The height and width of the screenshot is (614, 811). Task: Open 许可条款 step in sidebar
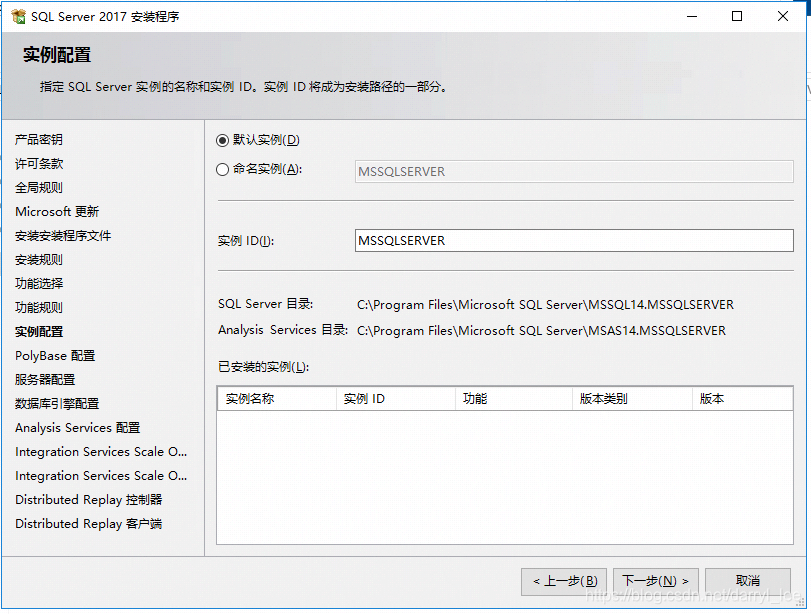point(39,163)
